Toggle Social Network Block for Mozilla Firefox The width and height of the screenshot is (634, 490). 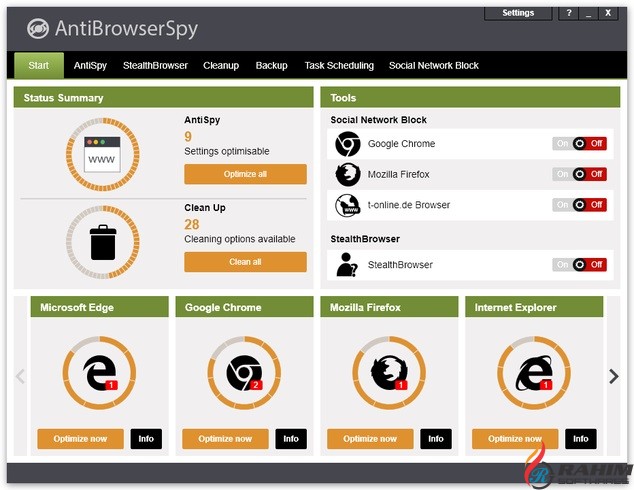(579, 174)
